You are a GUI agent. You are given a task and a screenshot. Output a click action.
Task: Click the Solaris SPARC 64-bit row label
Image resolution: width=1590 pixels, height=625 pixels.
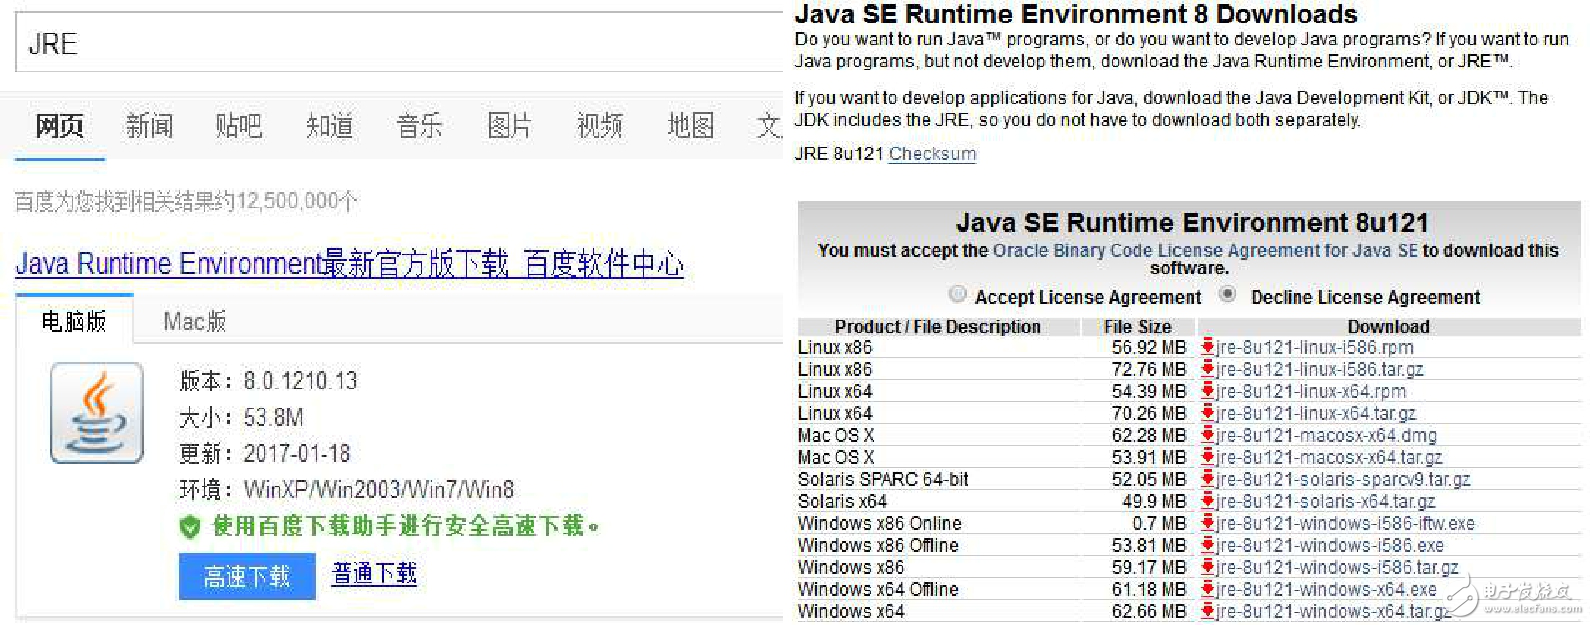(x=883, y=479)
